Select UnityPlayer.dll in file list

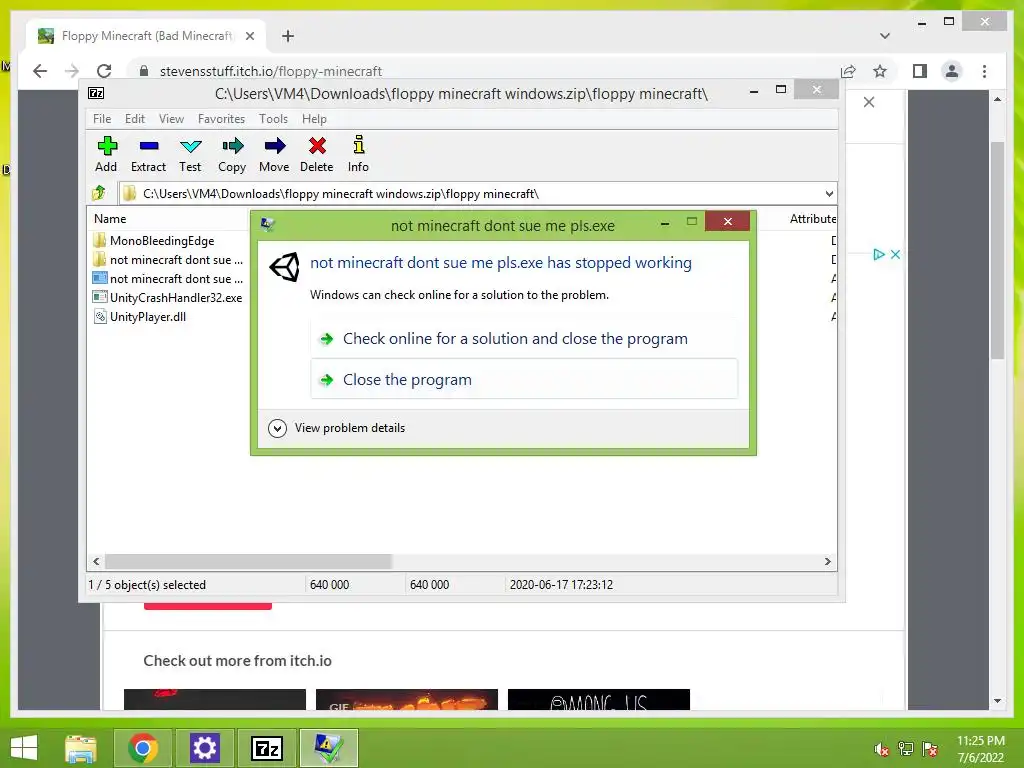coord(140,317)
